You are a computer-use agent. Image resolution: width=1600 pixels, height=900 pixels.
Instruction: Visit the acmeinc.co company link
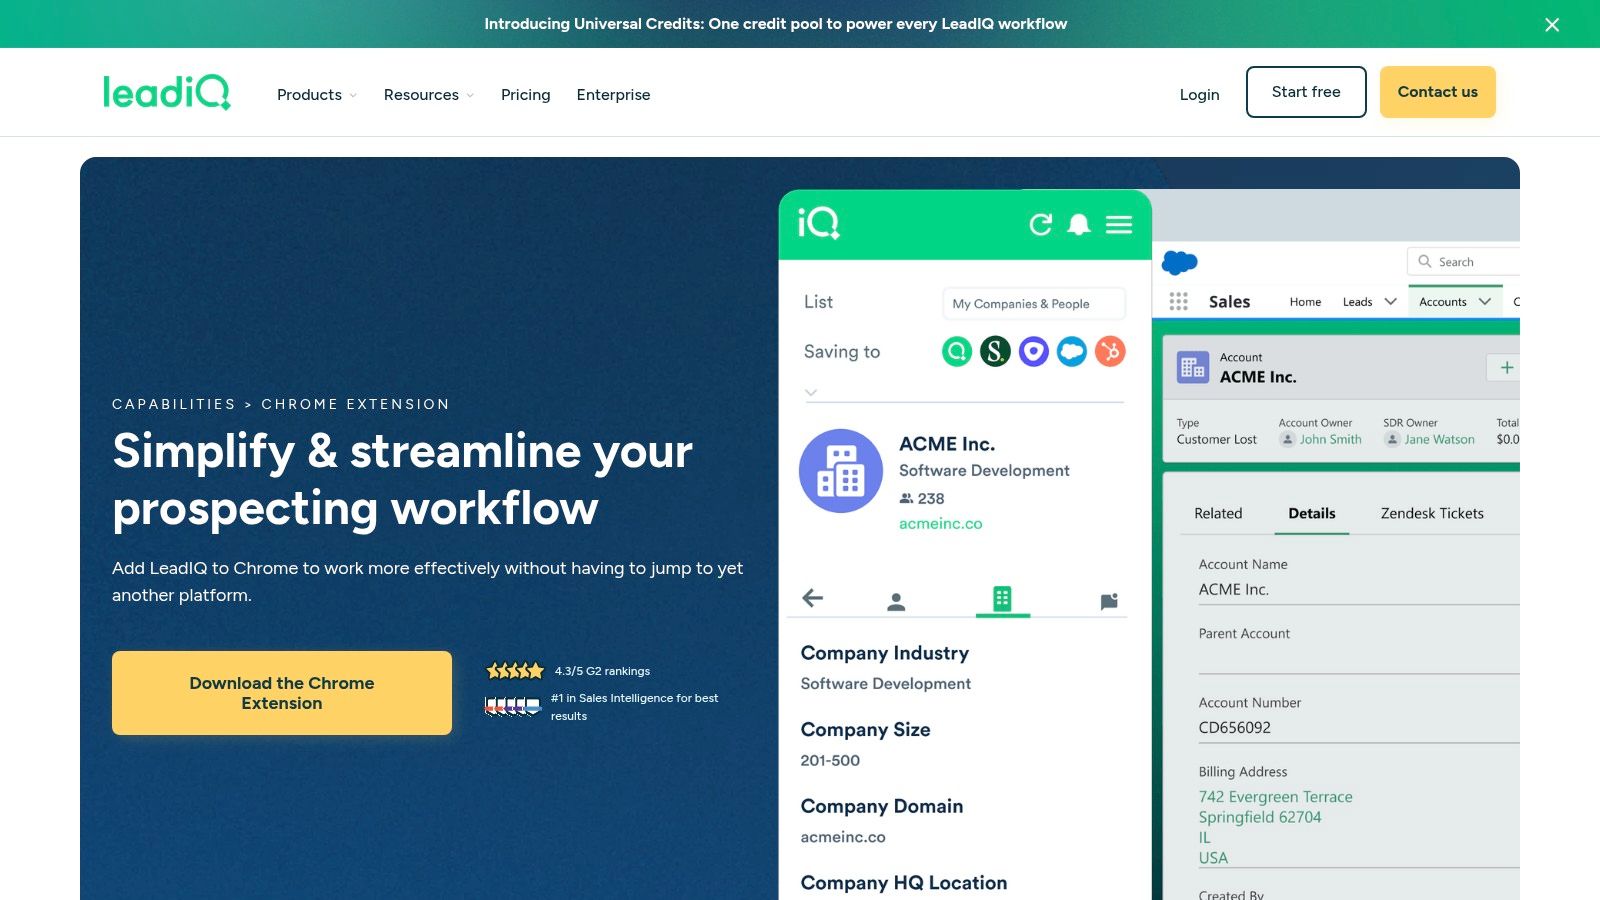[x=940, y=523]
